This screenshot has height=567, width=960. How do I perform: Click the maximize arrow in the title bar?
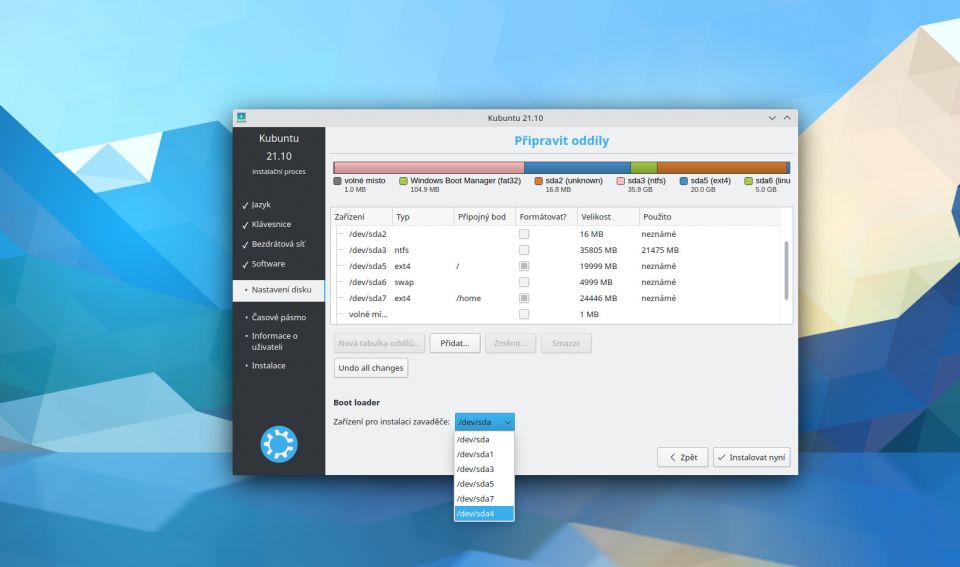click(787, 118)
